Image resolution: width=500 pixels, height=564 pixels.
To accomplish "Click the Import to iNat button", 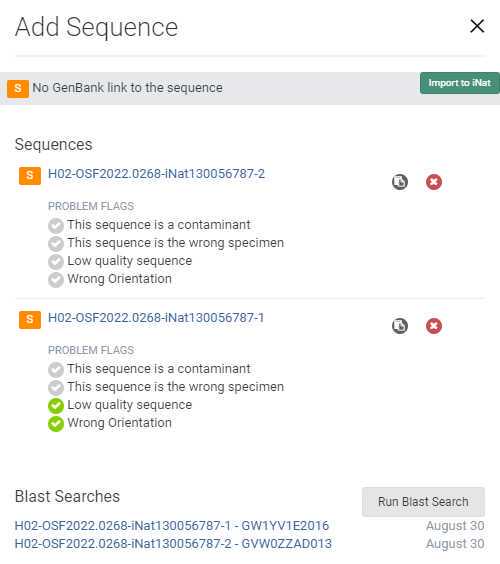I will point(459,83).
